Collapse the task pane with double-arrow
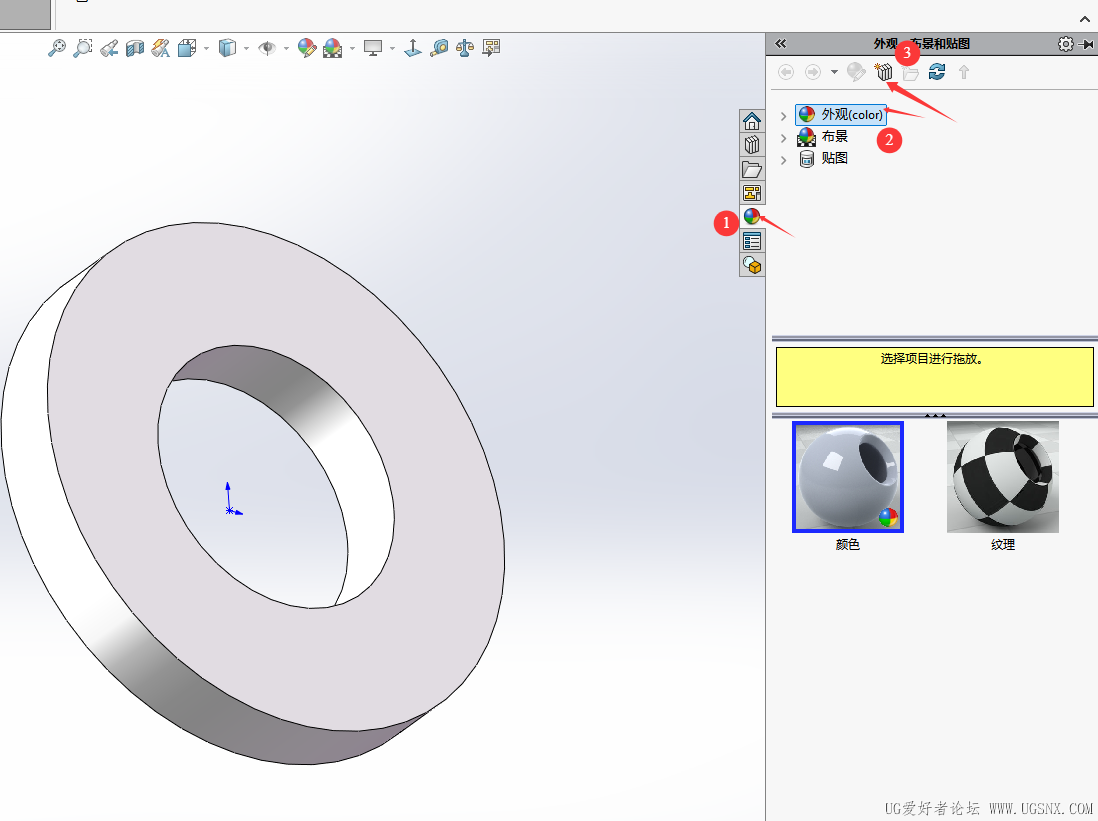 tap(781, 43)
